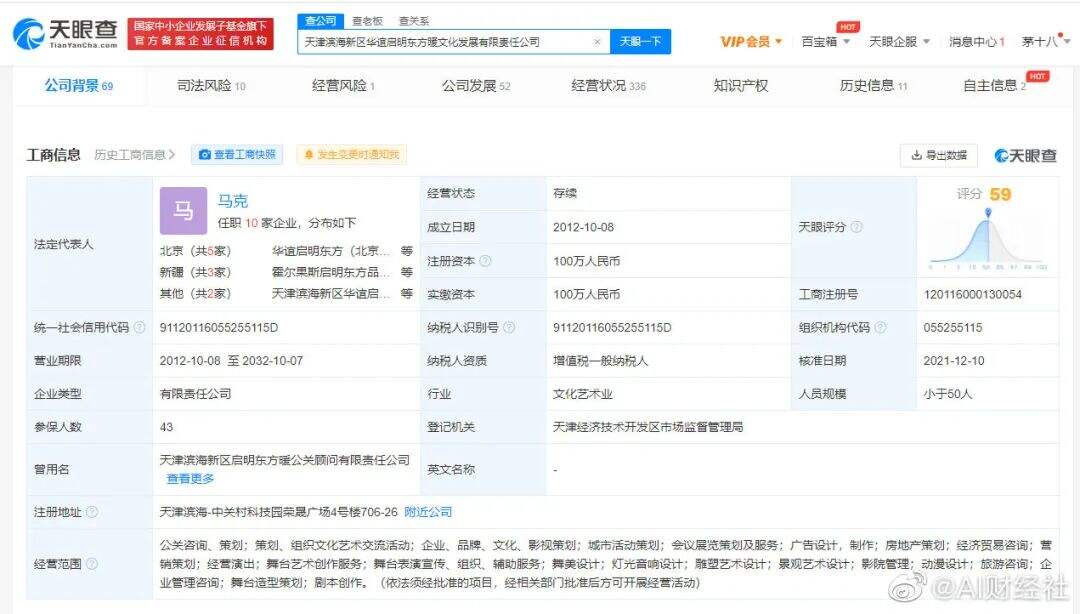
Task: Switch to the 公司背景 tab
Action: 79,85
